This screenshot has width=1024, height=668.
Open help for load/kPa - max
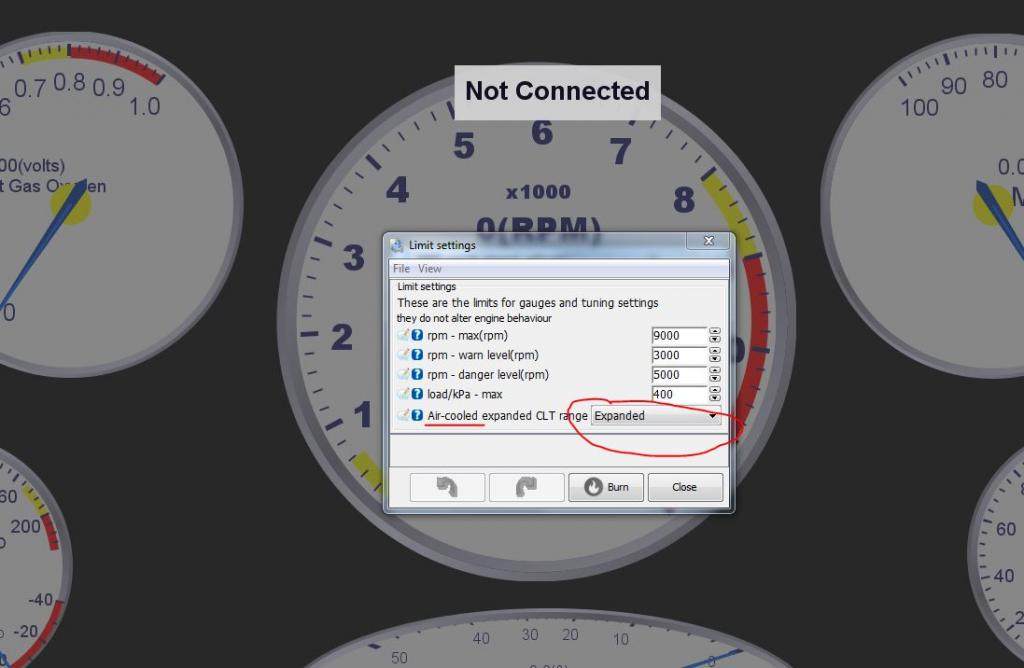[x=417, y=394]
